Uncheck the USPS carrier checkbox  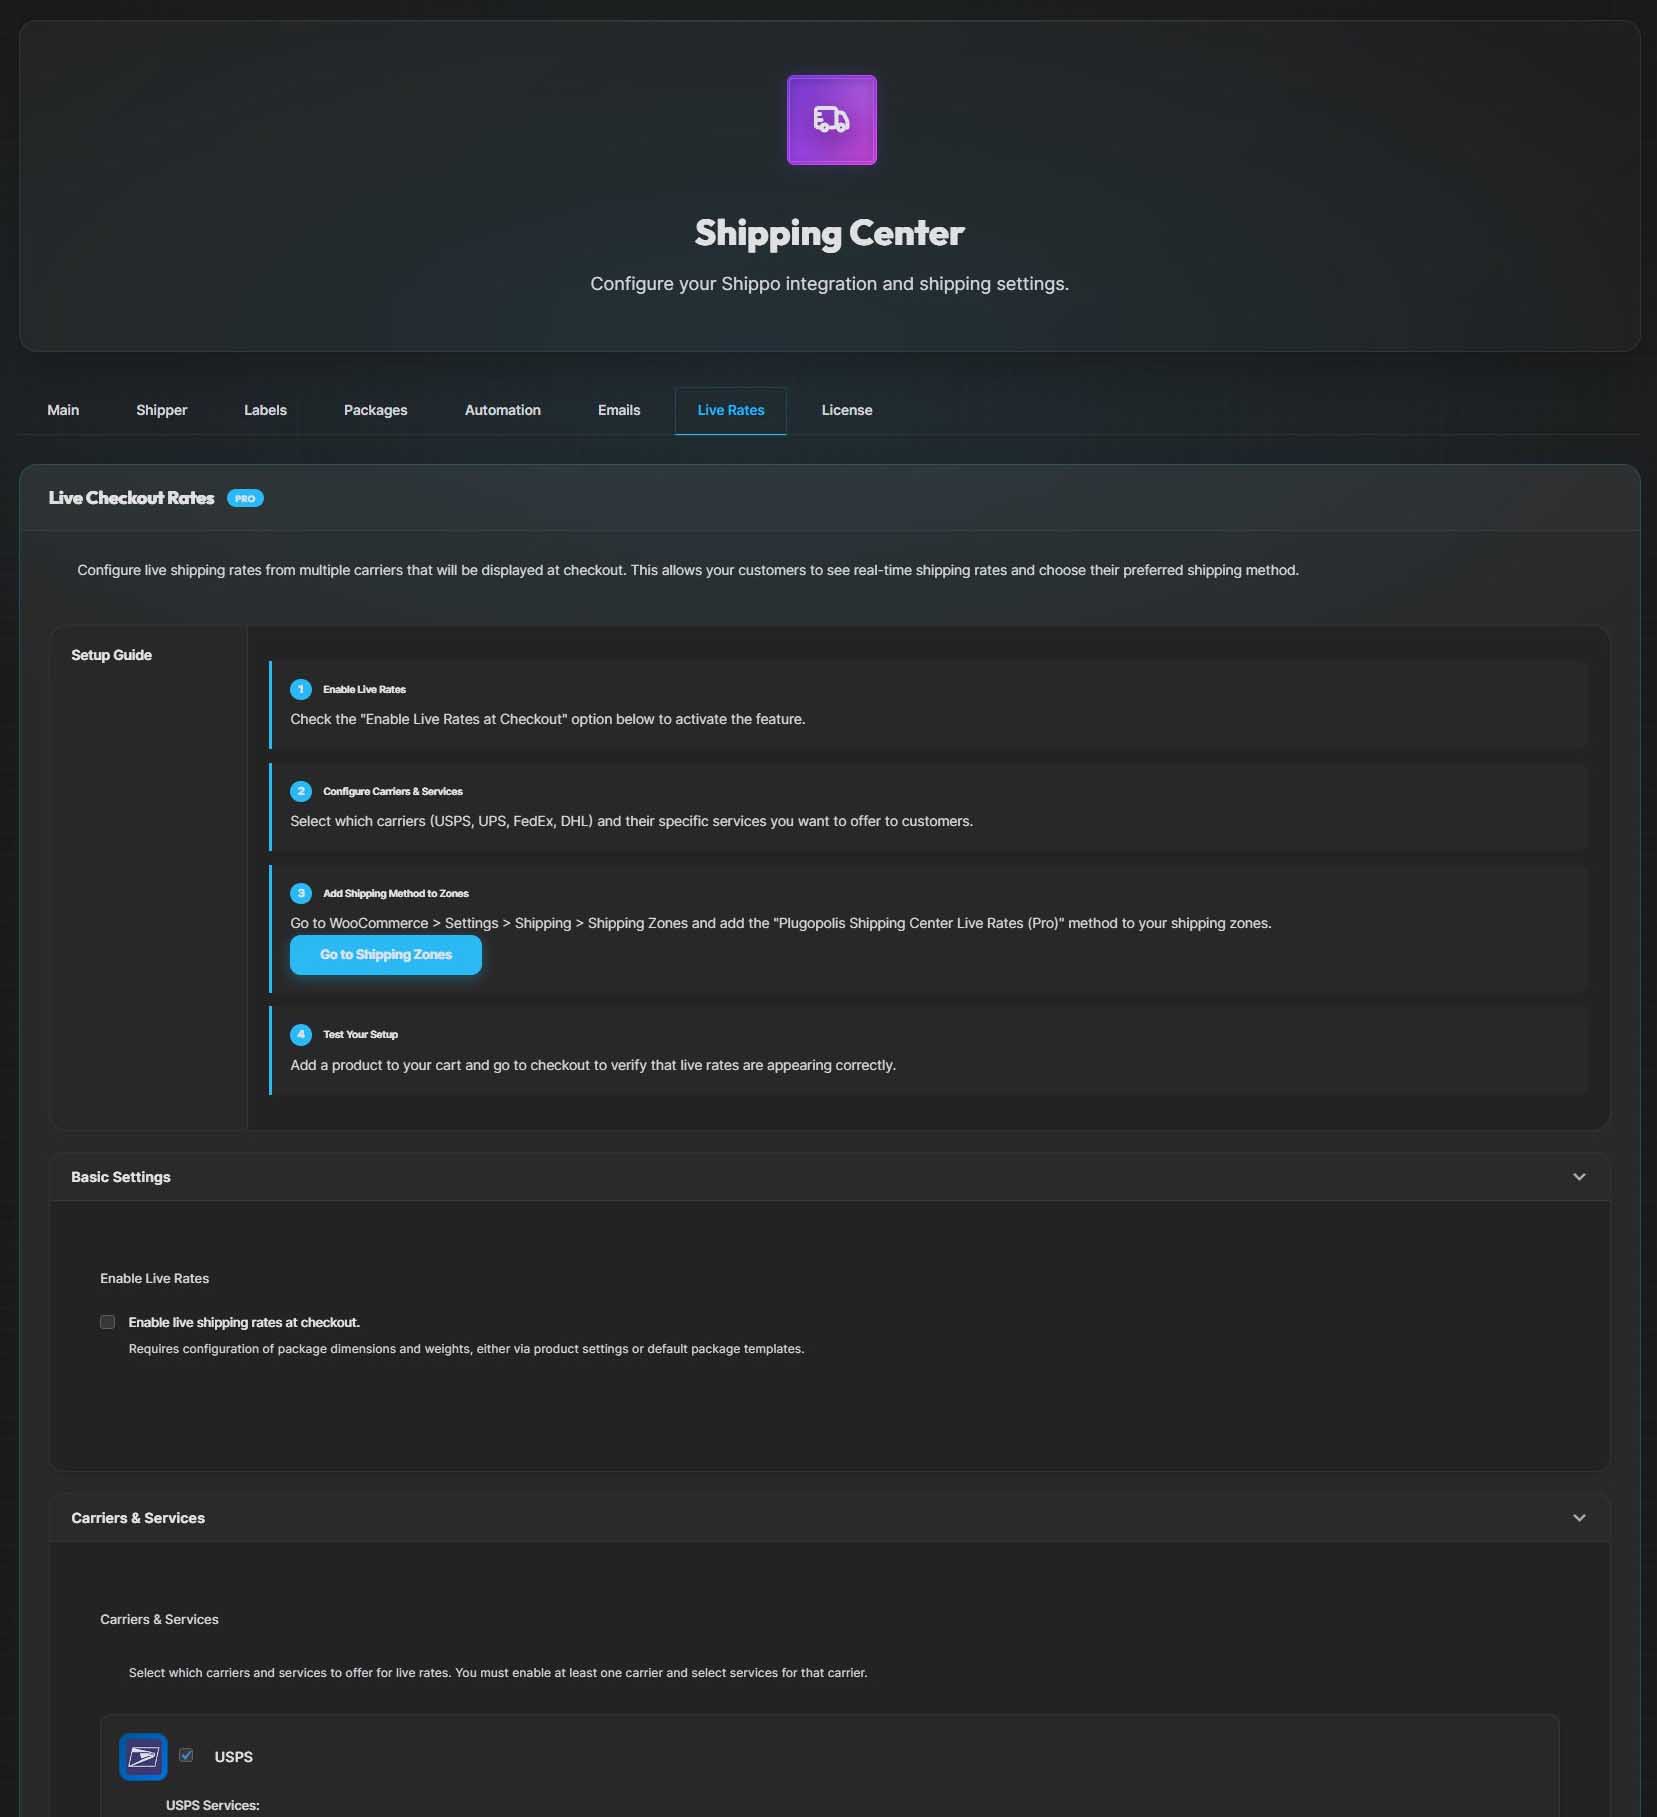pyautogui.click(x=186, y=1755)
